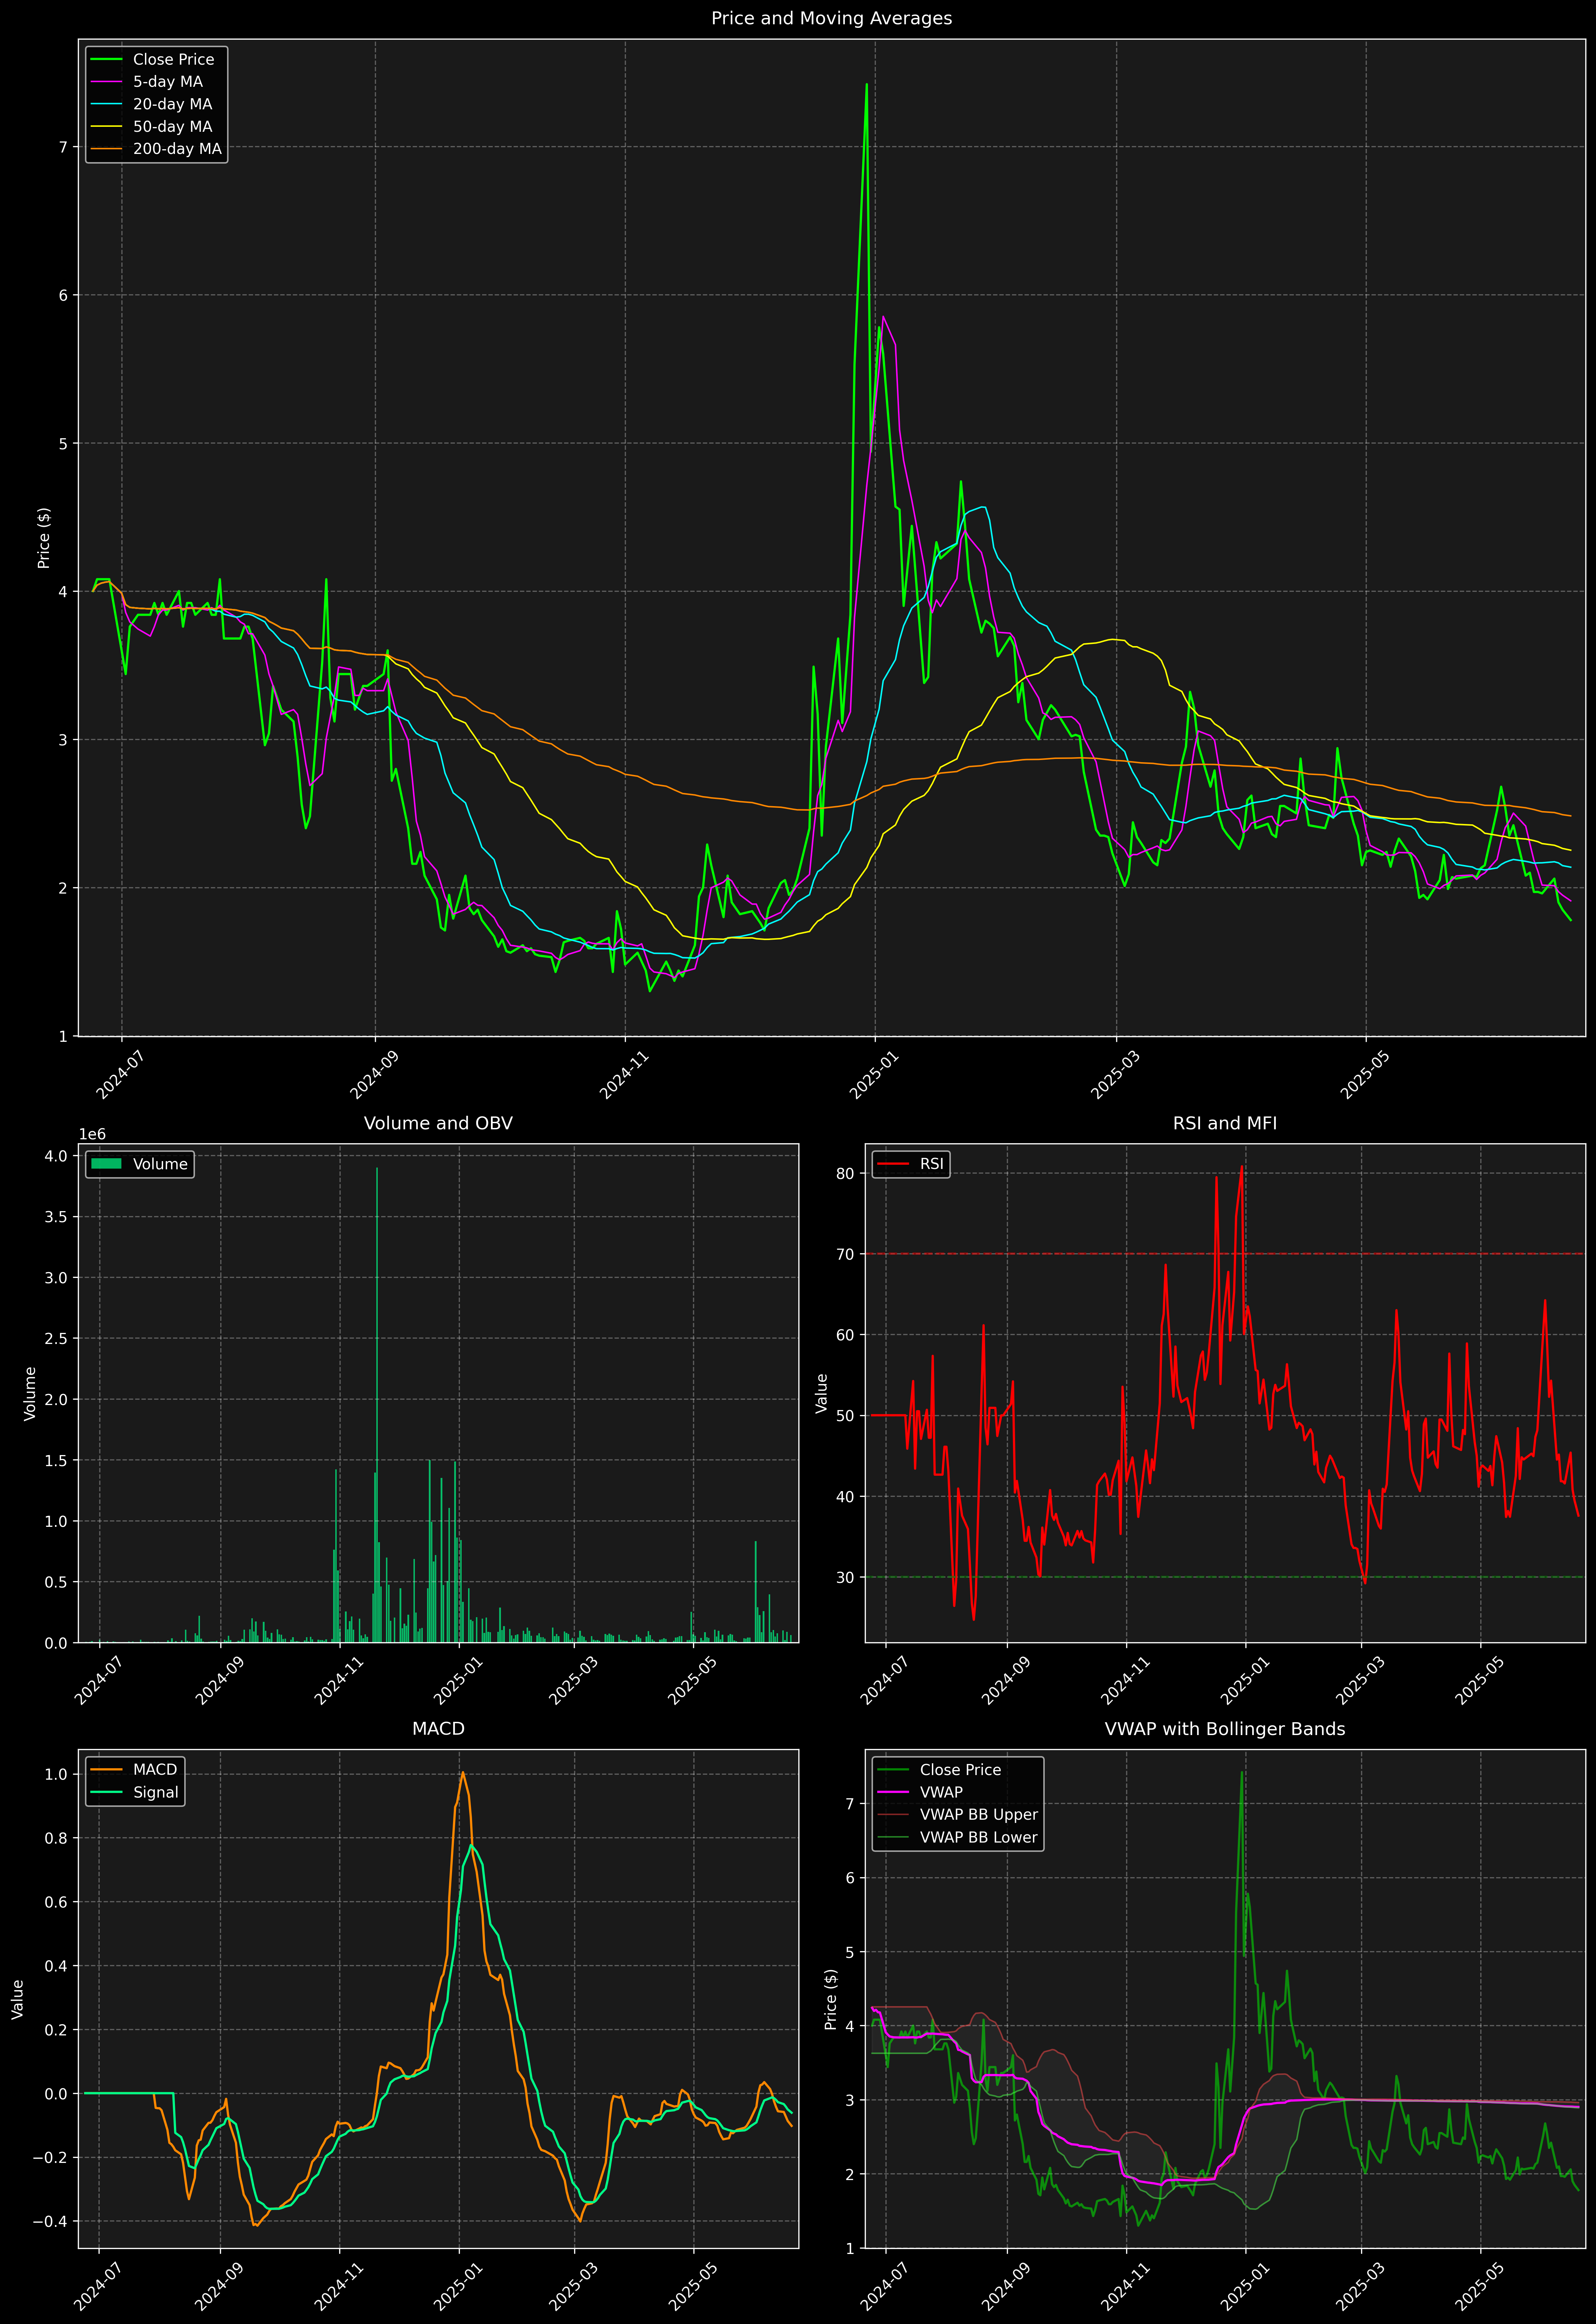This screenshot has height=2324, width=1596.
Task: Select the '200-day MA' legend entry
Action: click(x=177, y=149)
